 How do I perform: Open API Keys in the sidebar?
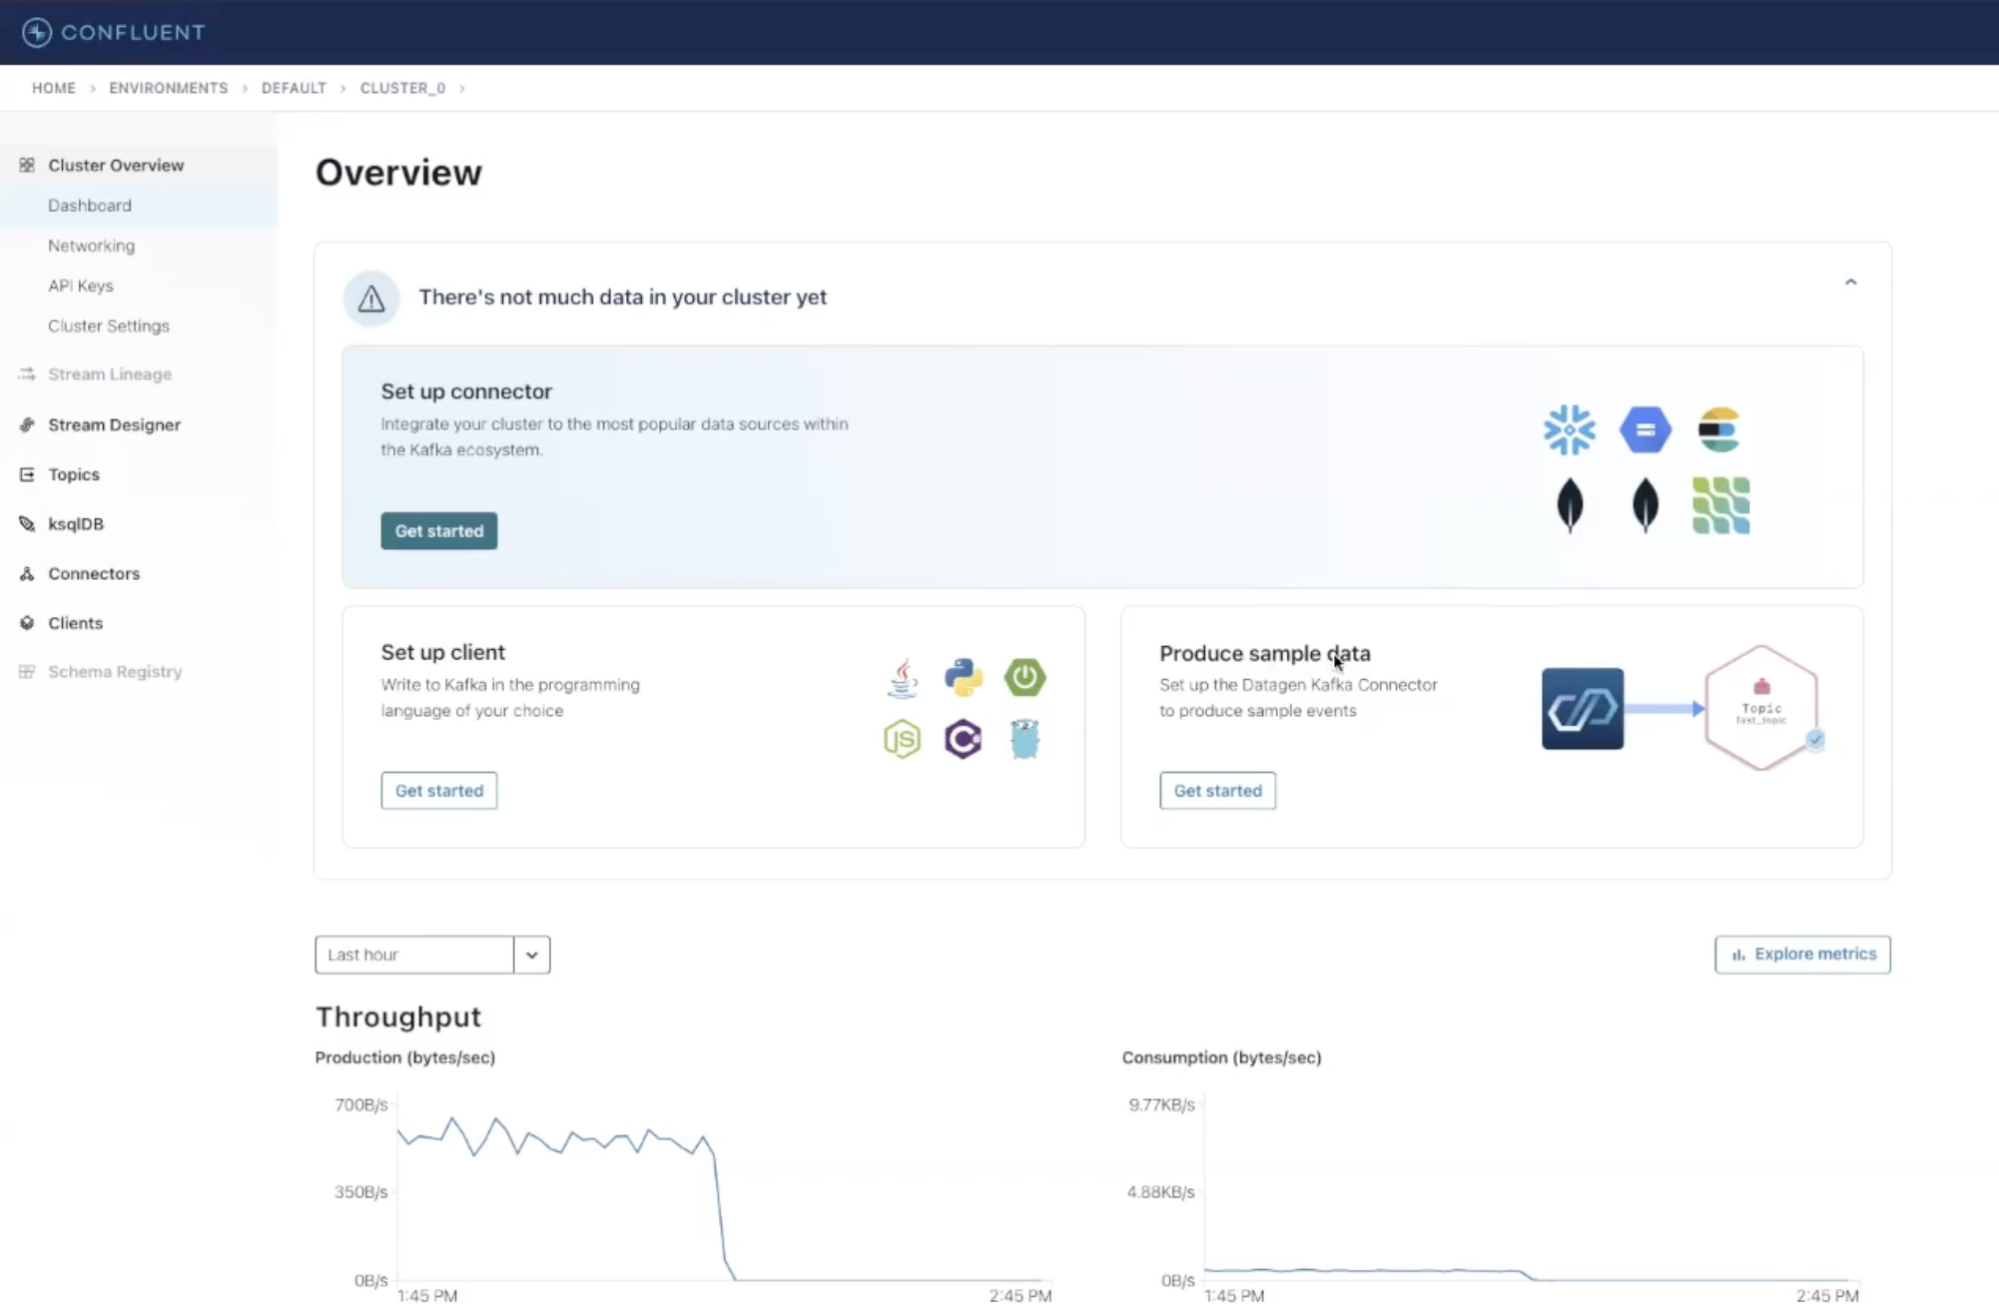pyautogui.click(x=81, y=286)
